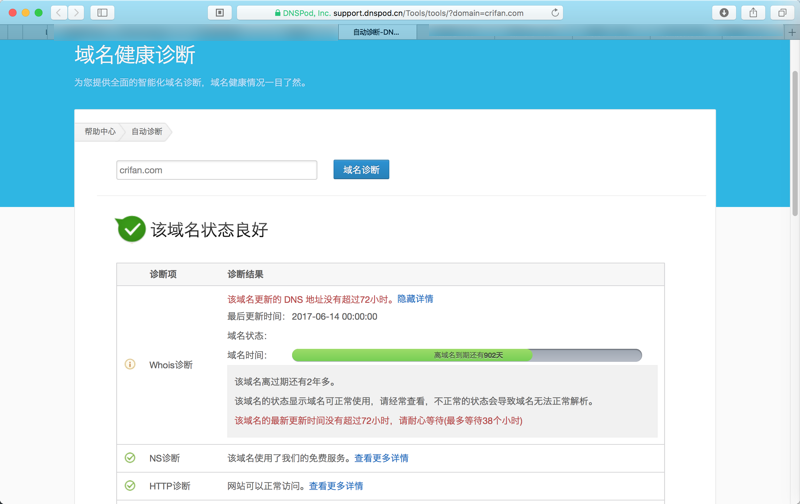Reload page using address bar refresh icon
The image size is (800, 504).
pos(555,13)
